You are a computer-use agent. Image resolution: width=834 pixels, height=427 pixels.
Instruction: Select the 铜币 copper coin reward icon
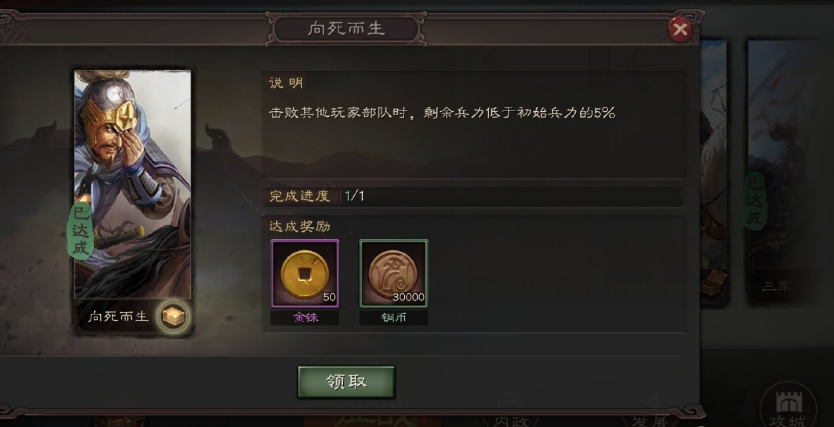click(394, 273)
